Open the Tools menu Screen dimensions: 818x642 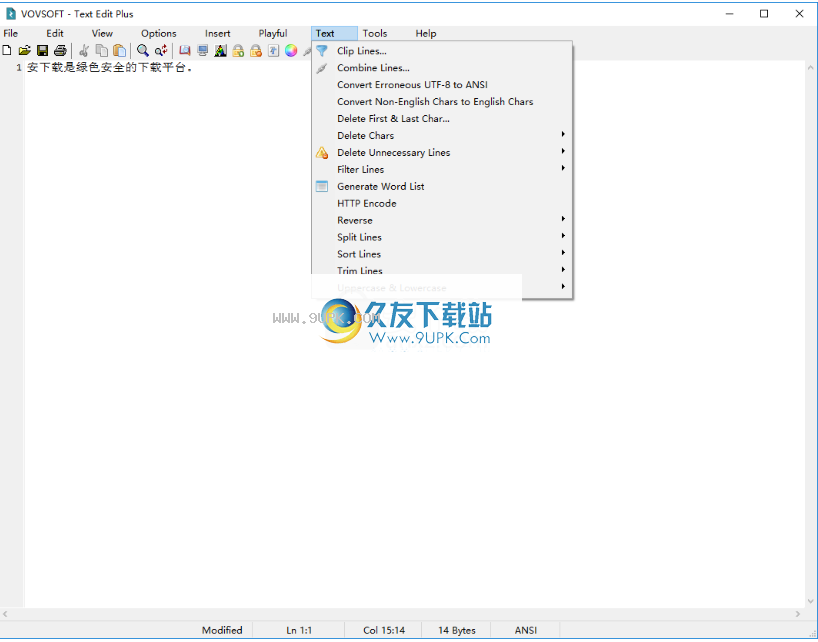[x=375, y=33]
